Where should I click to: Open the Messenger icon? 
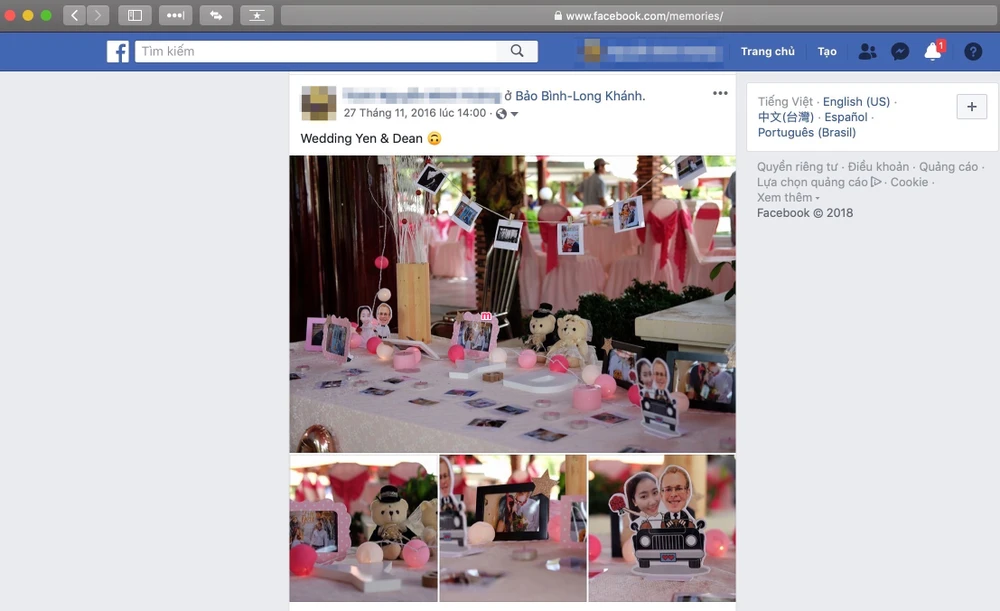(x=900, y=52)
